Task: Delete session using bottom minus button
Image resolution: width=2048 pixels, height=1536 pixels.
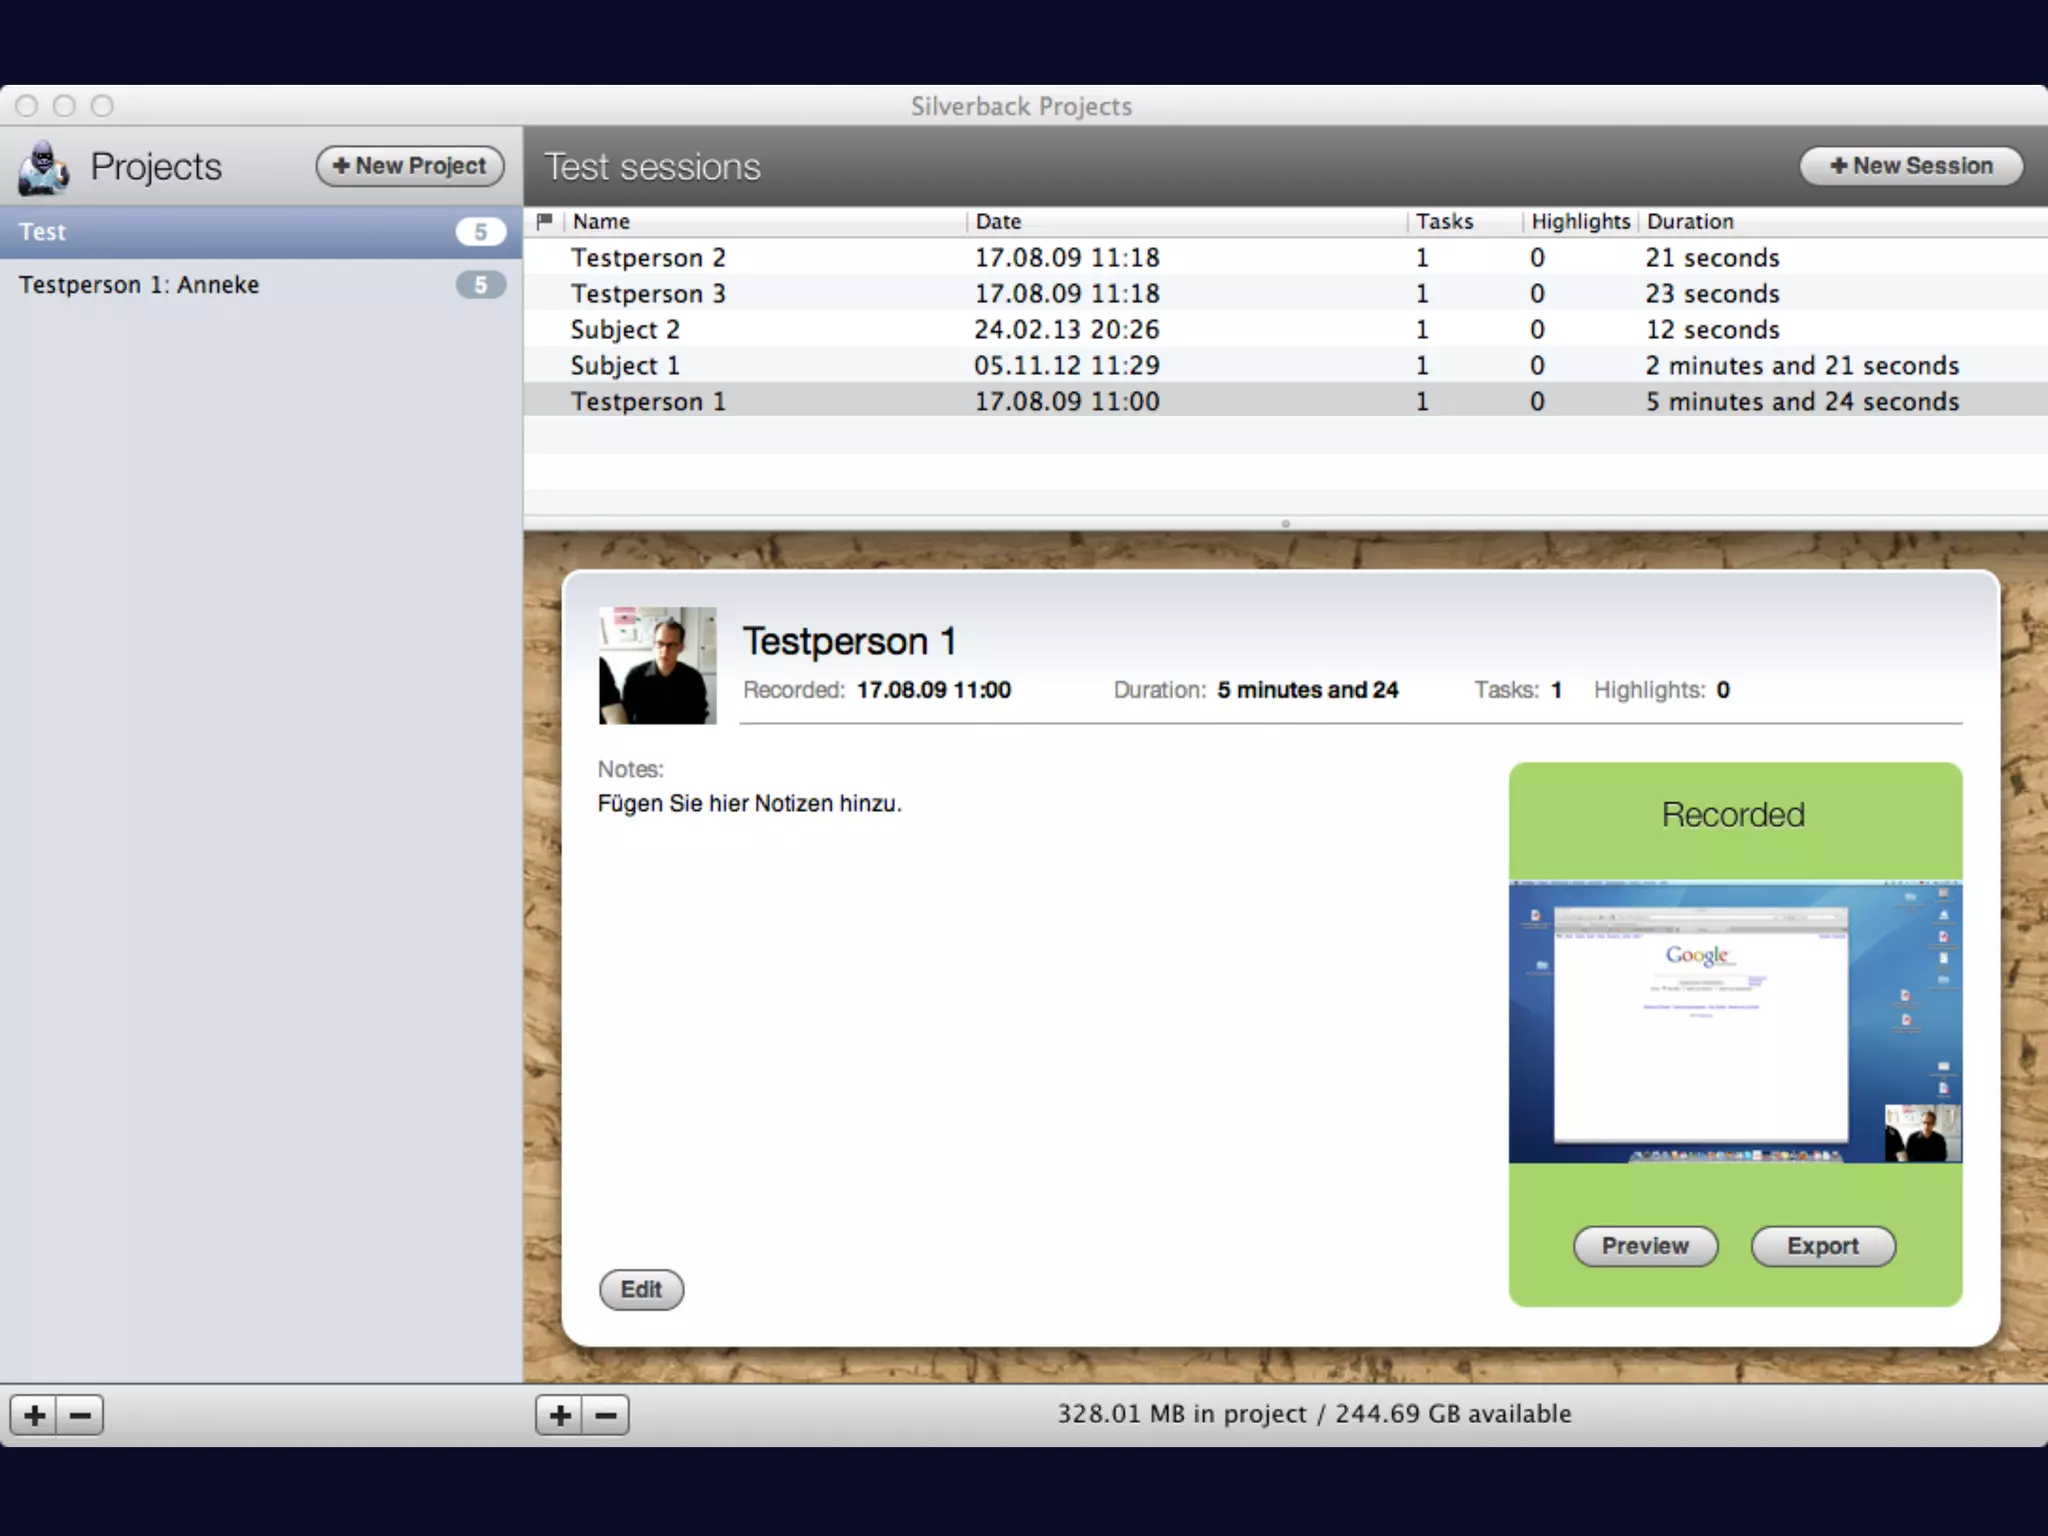Action: 606,1415
